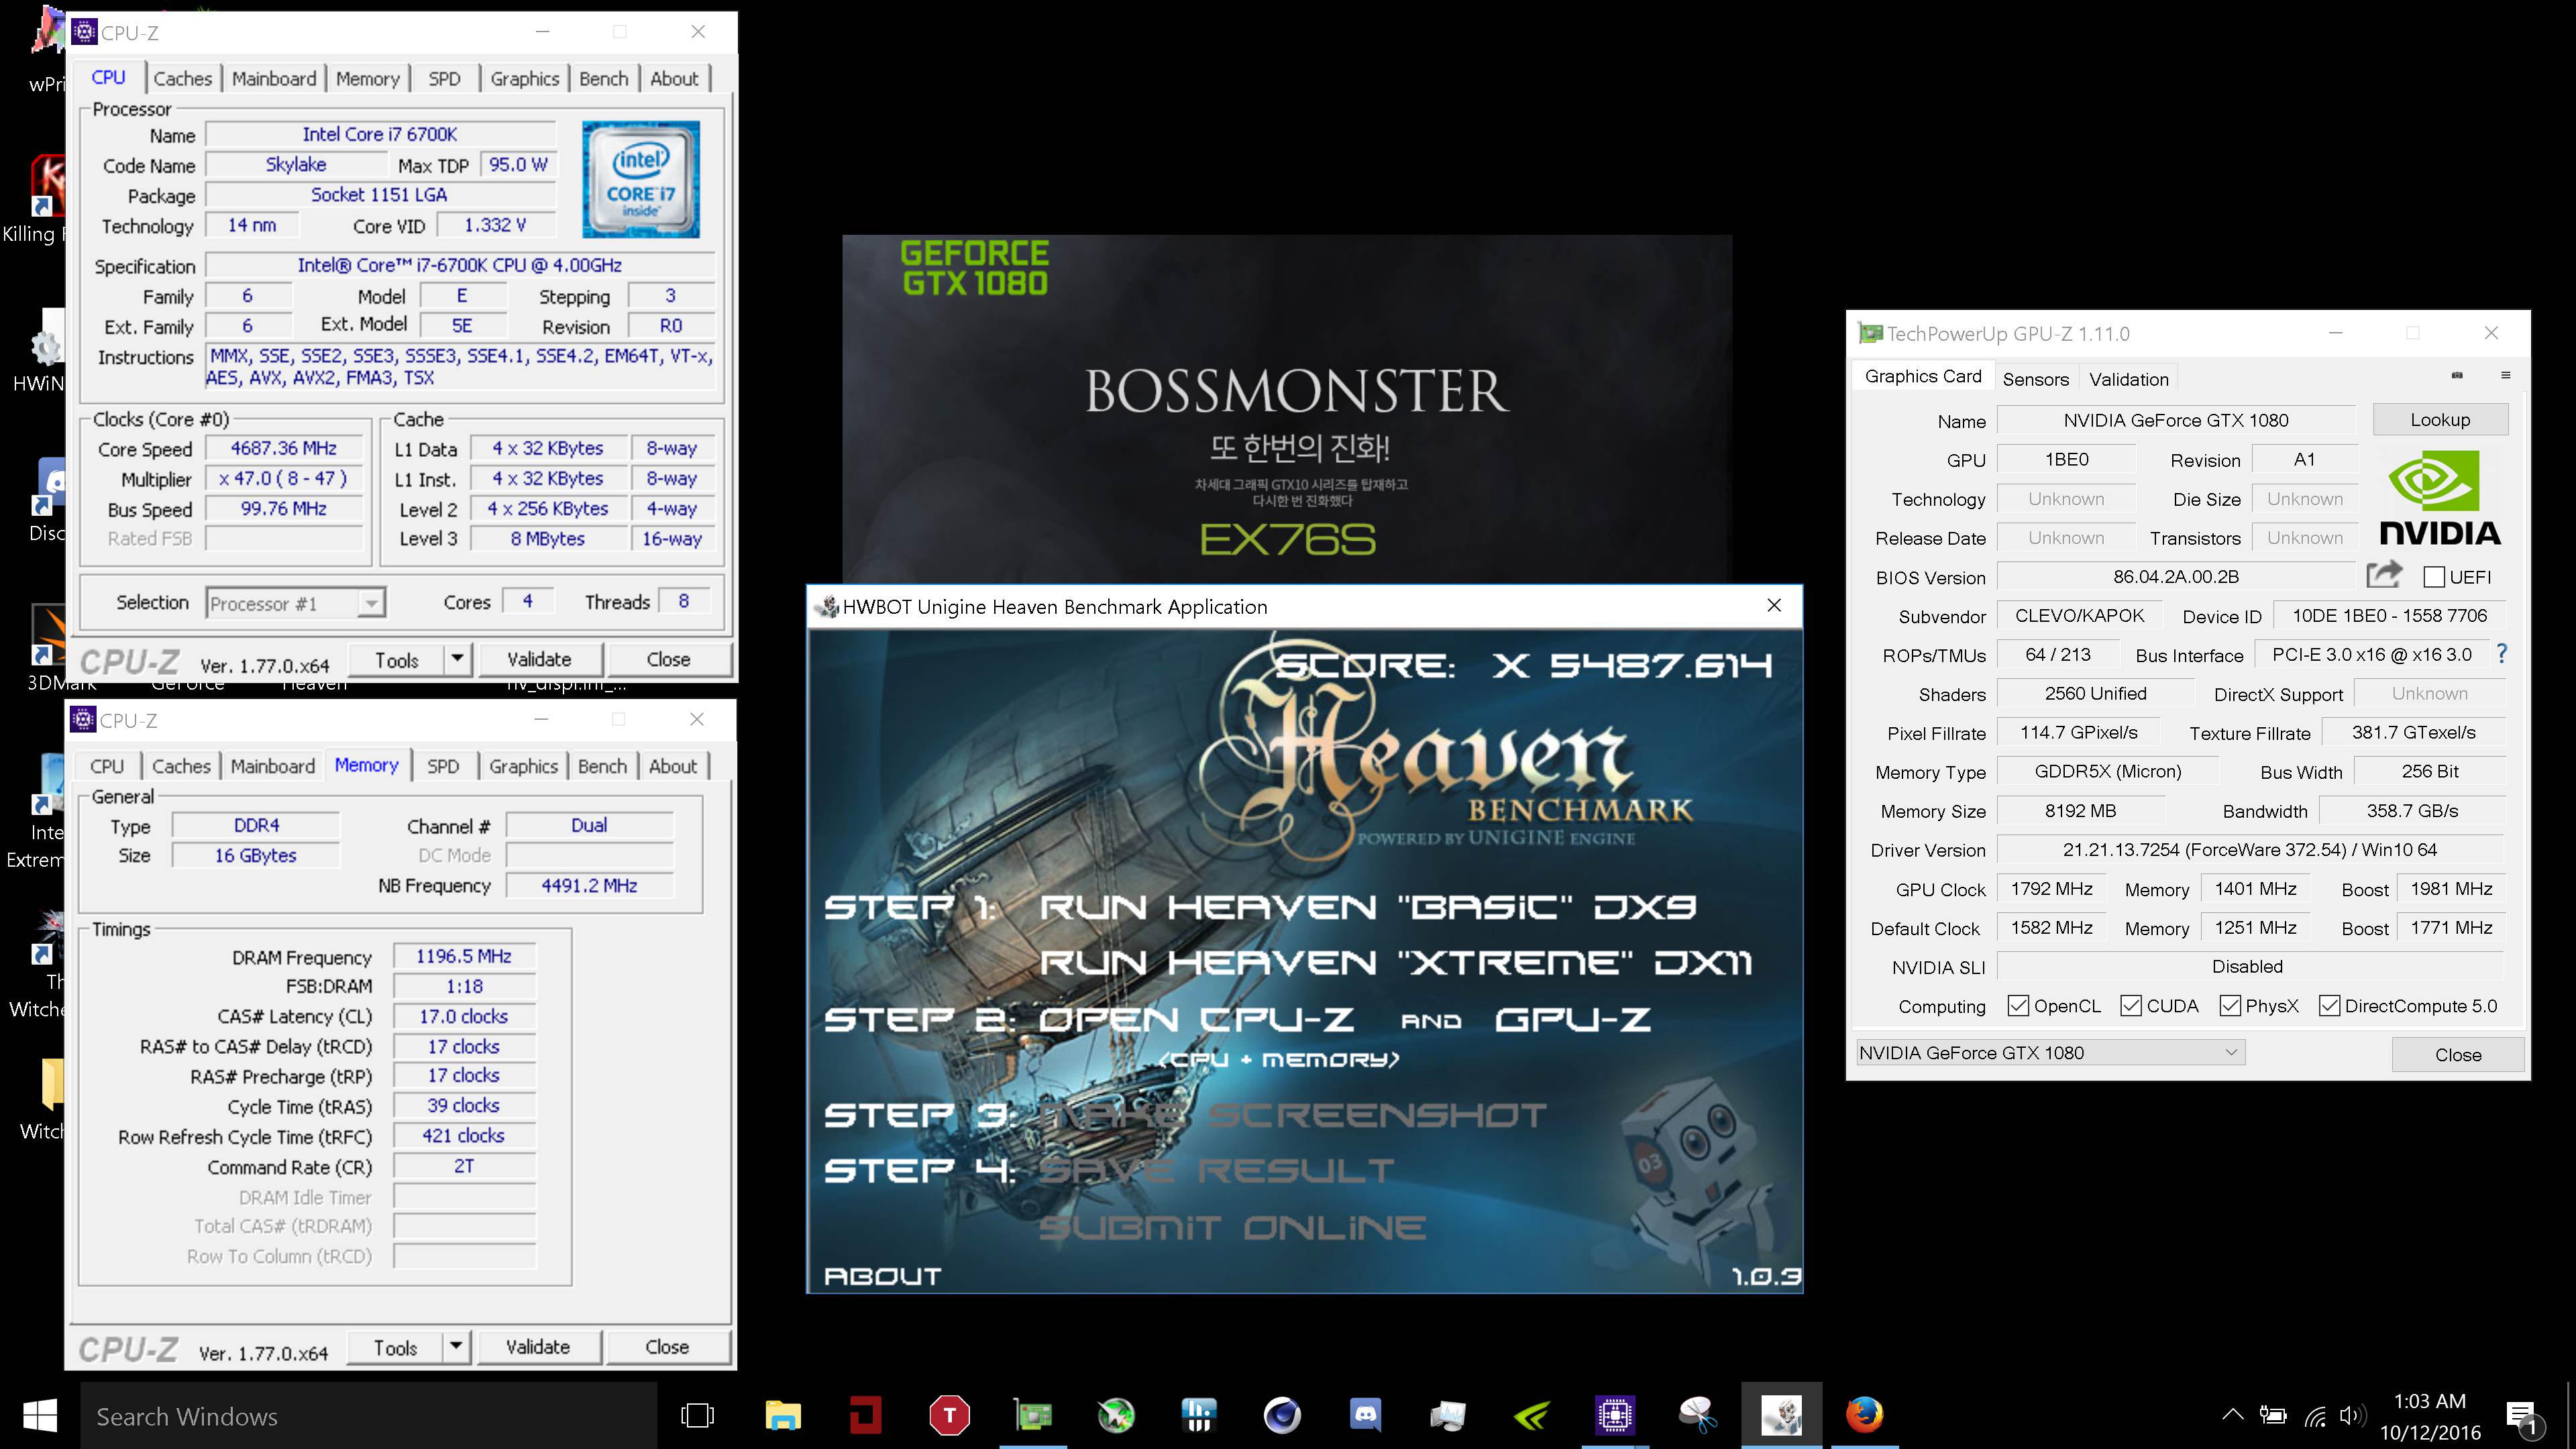Viewport: 2576px width, 1449px height.
Task: Show hidden system tray icons chevron
Action: [2232, 1415]
